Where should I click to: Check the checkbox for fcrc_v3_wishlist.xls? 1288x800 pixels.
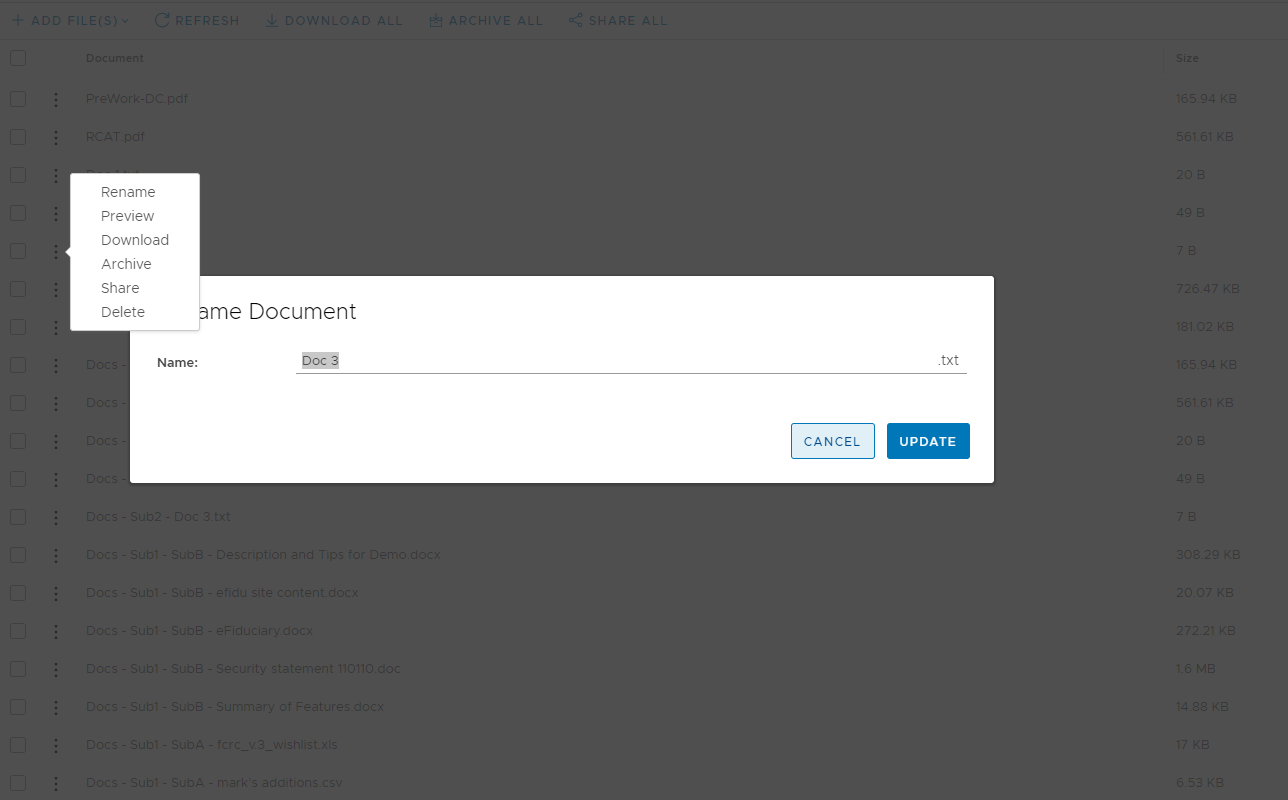[17, 744]
